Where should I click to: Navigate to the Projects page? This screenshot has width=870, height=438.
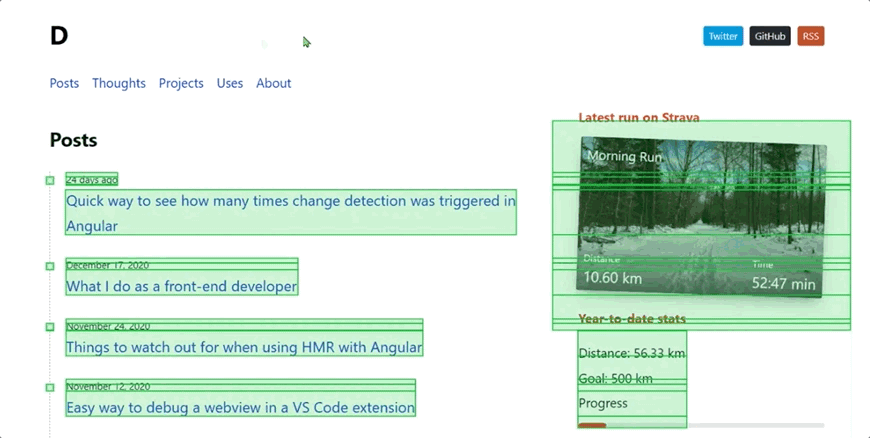pyautogui.click(x=181, y=83)
